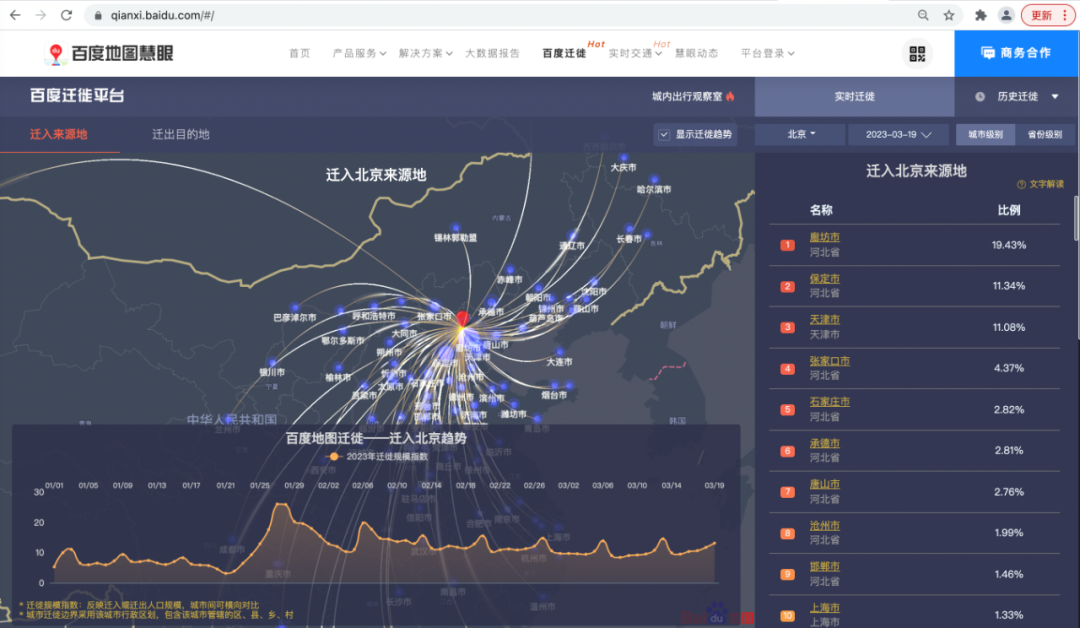Click the 比例 column header

click(1008, 210)
